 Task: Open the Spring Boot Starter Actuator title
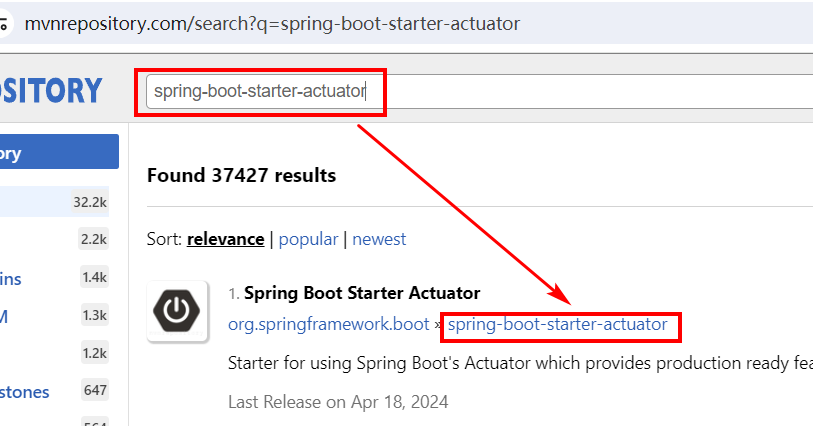(362, 293)
